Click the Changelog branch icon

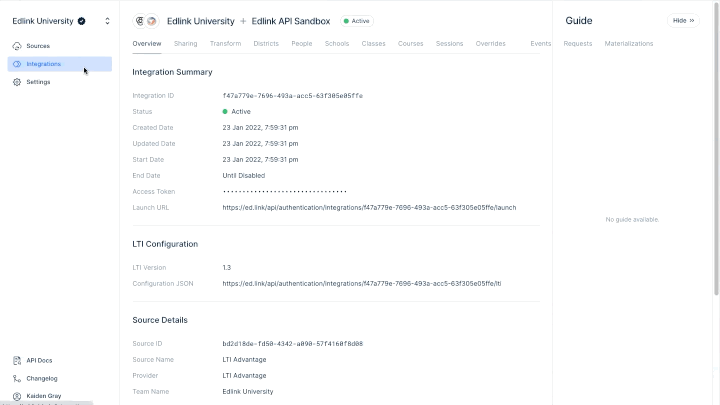[17, 378]
